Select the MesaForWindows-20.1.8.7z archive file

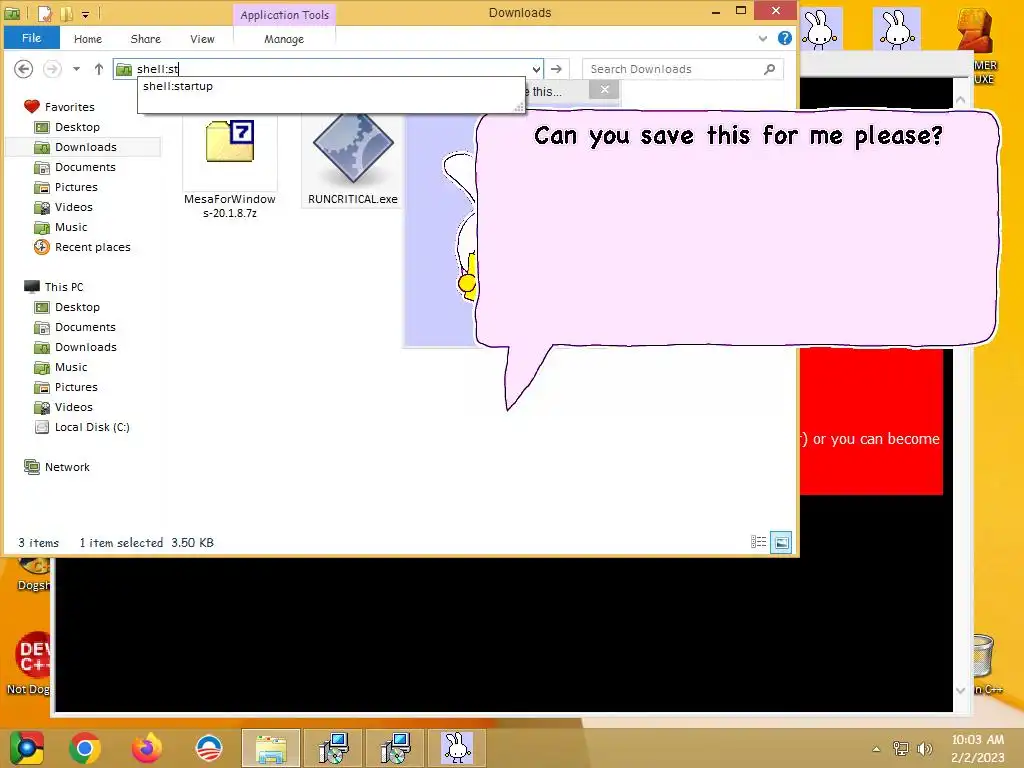click(x=230, y=168)
